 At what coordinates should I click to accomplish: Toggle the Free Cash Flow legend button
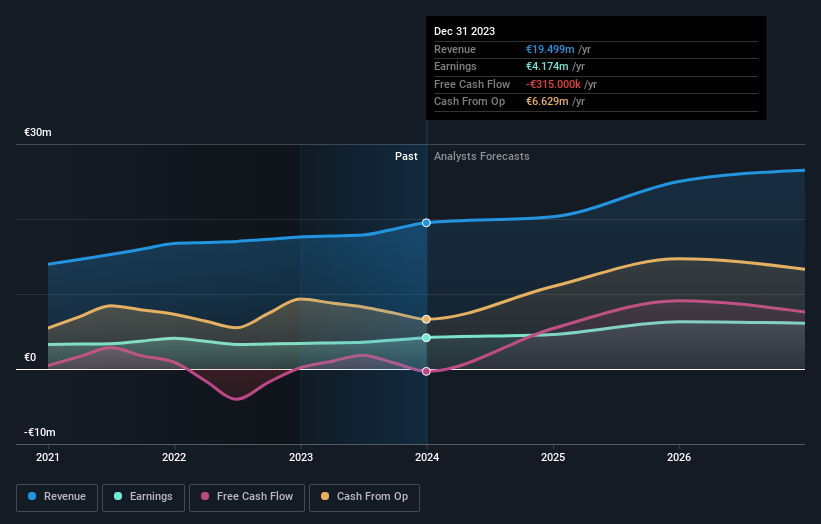(x=247, y=497)
